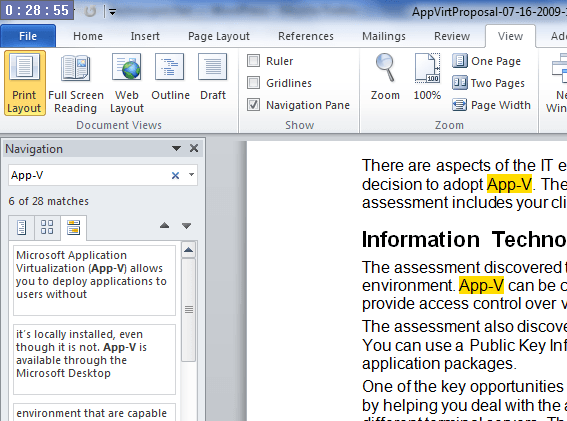567x421 pixels.
Task: Open the Home ribbon tab
Action: [88, 36]
